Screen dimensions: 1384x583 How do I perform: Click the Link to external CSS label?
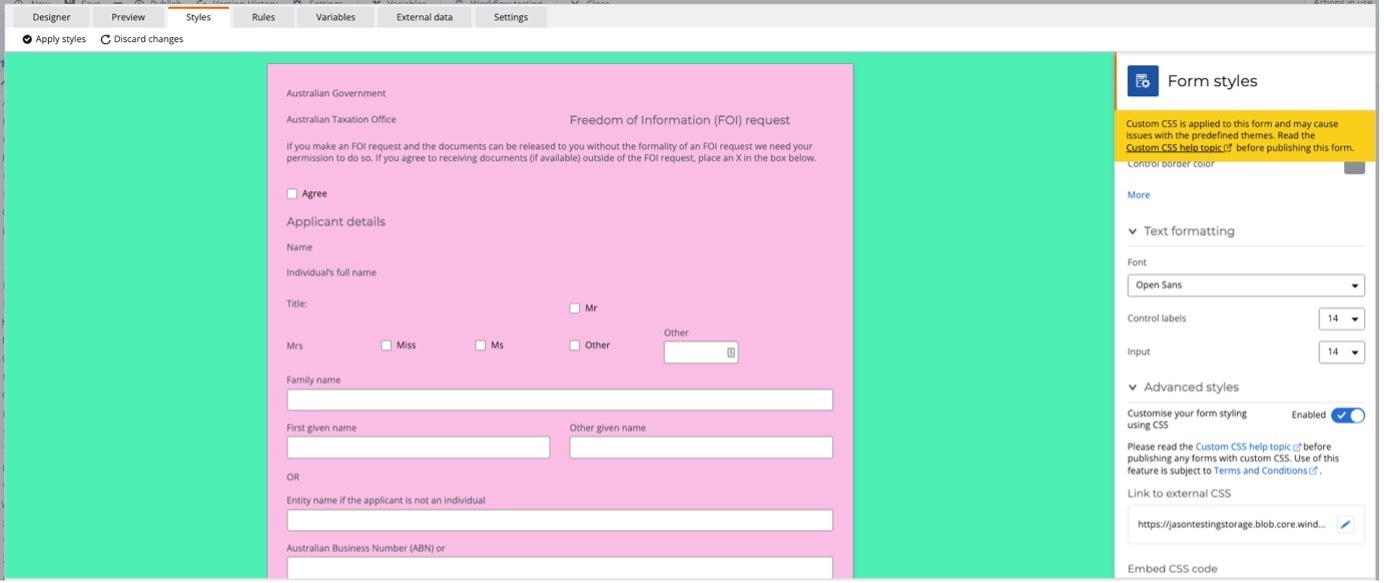point(1181,495)
